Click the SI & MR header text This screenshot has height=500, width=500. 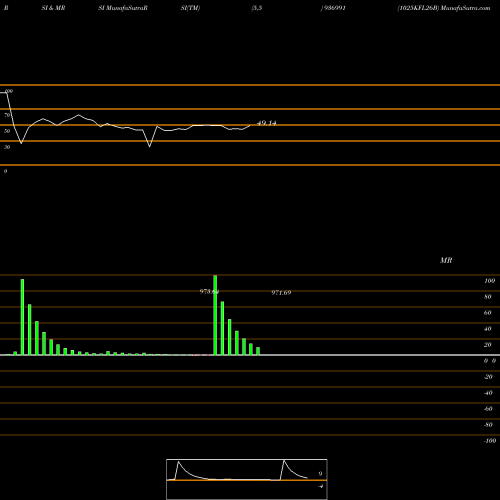[53, 8]
